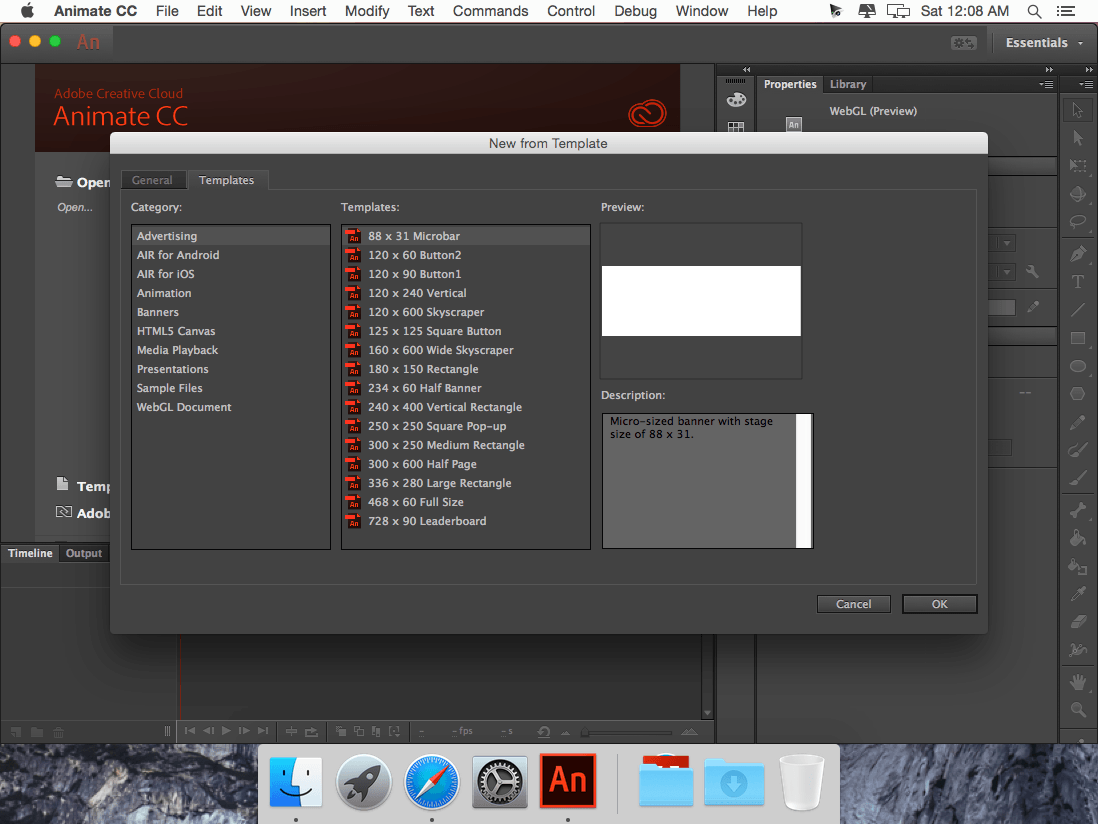Select the Brush tool
The width and height of the screenshot is (1098, 824).
1078,478
